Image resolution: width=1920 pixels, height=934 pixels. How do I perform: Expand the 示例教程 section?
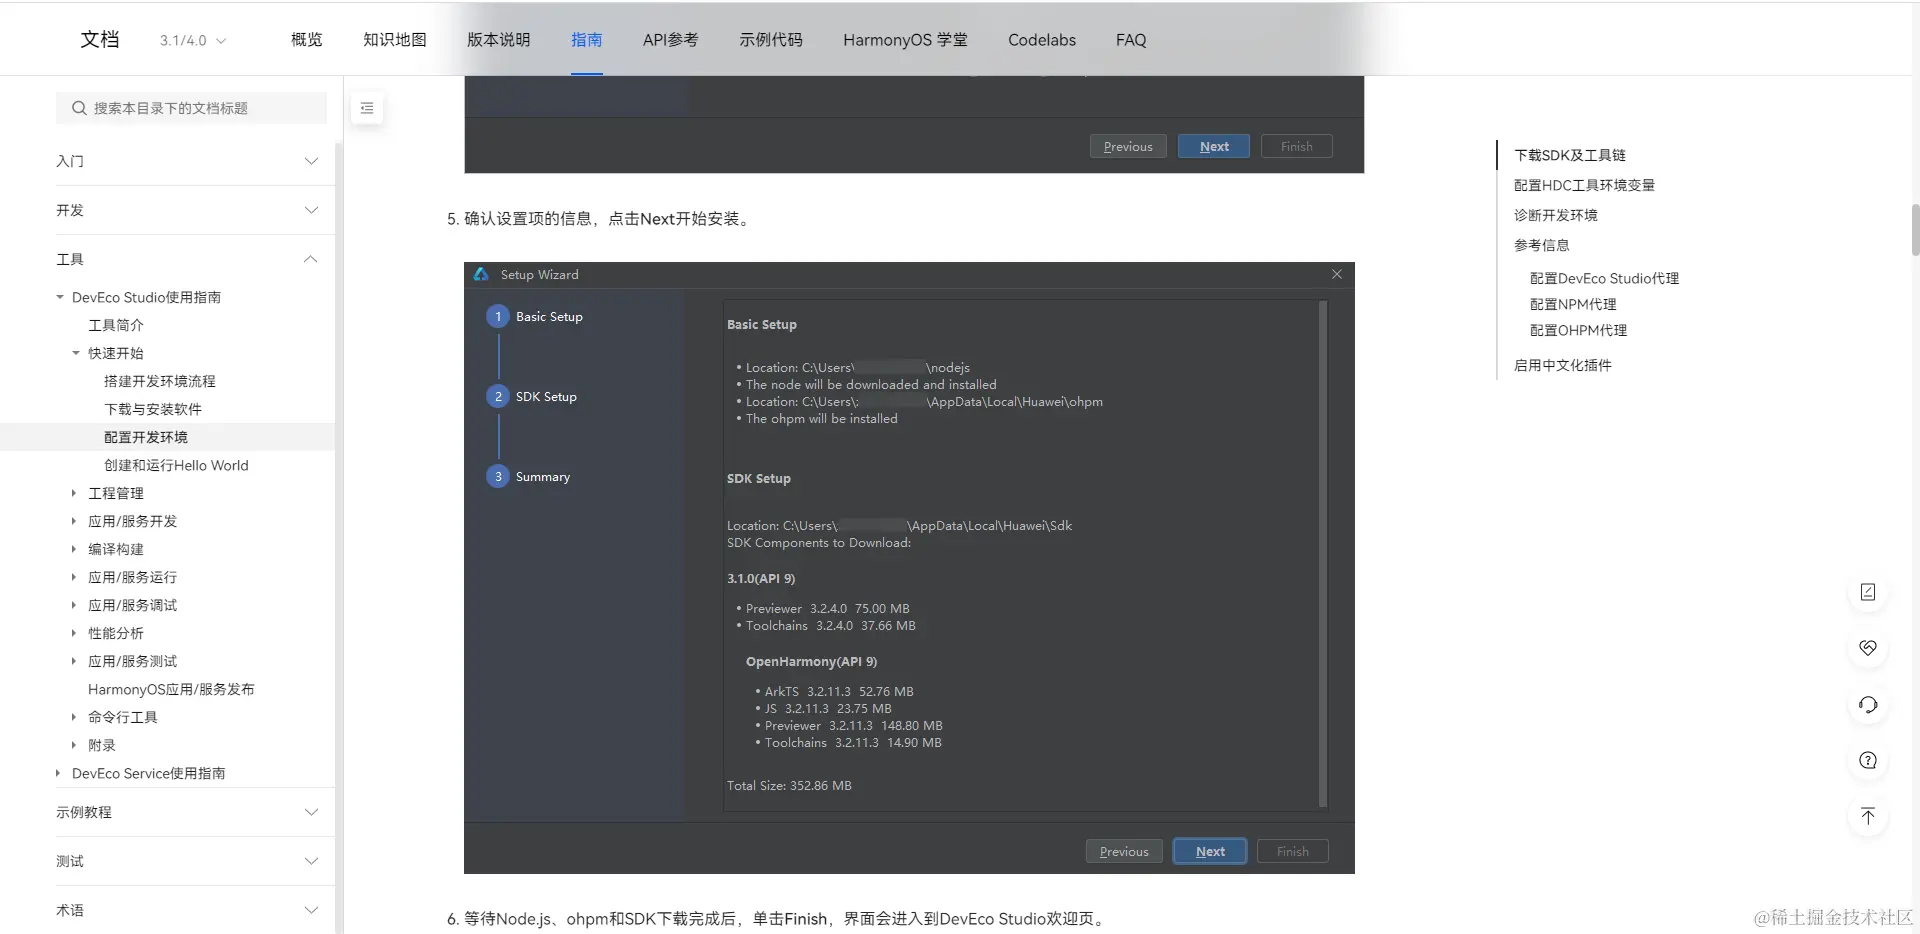tap(187, 812)
